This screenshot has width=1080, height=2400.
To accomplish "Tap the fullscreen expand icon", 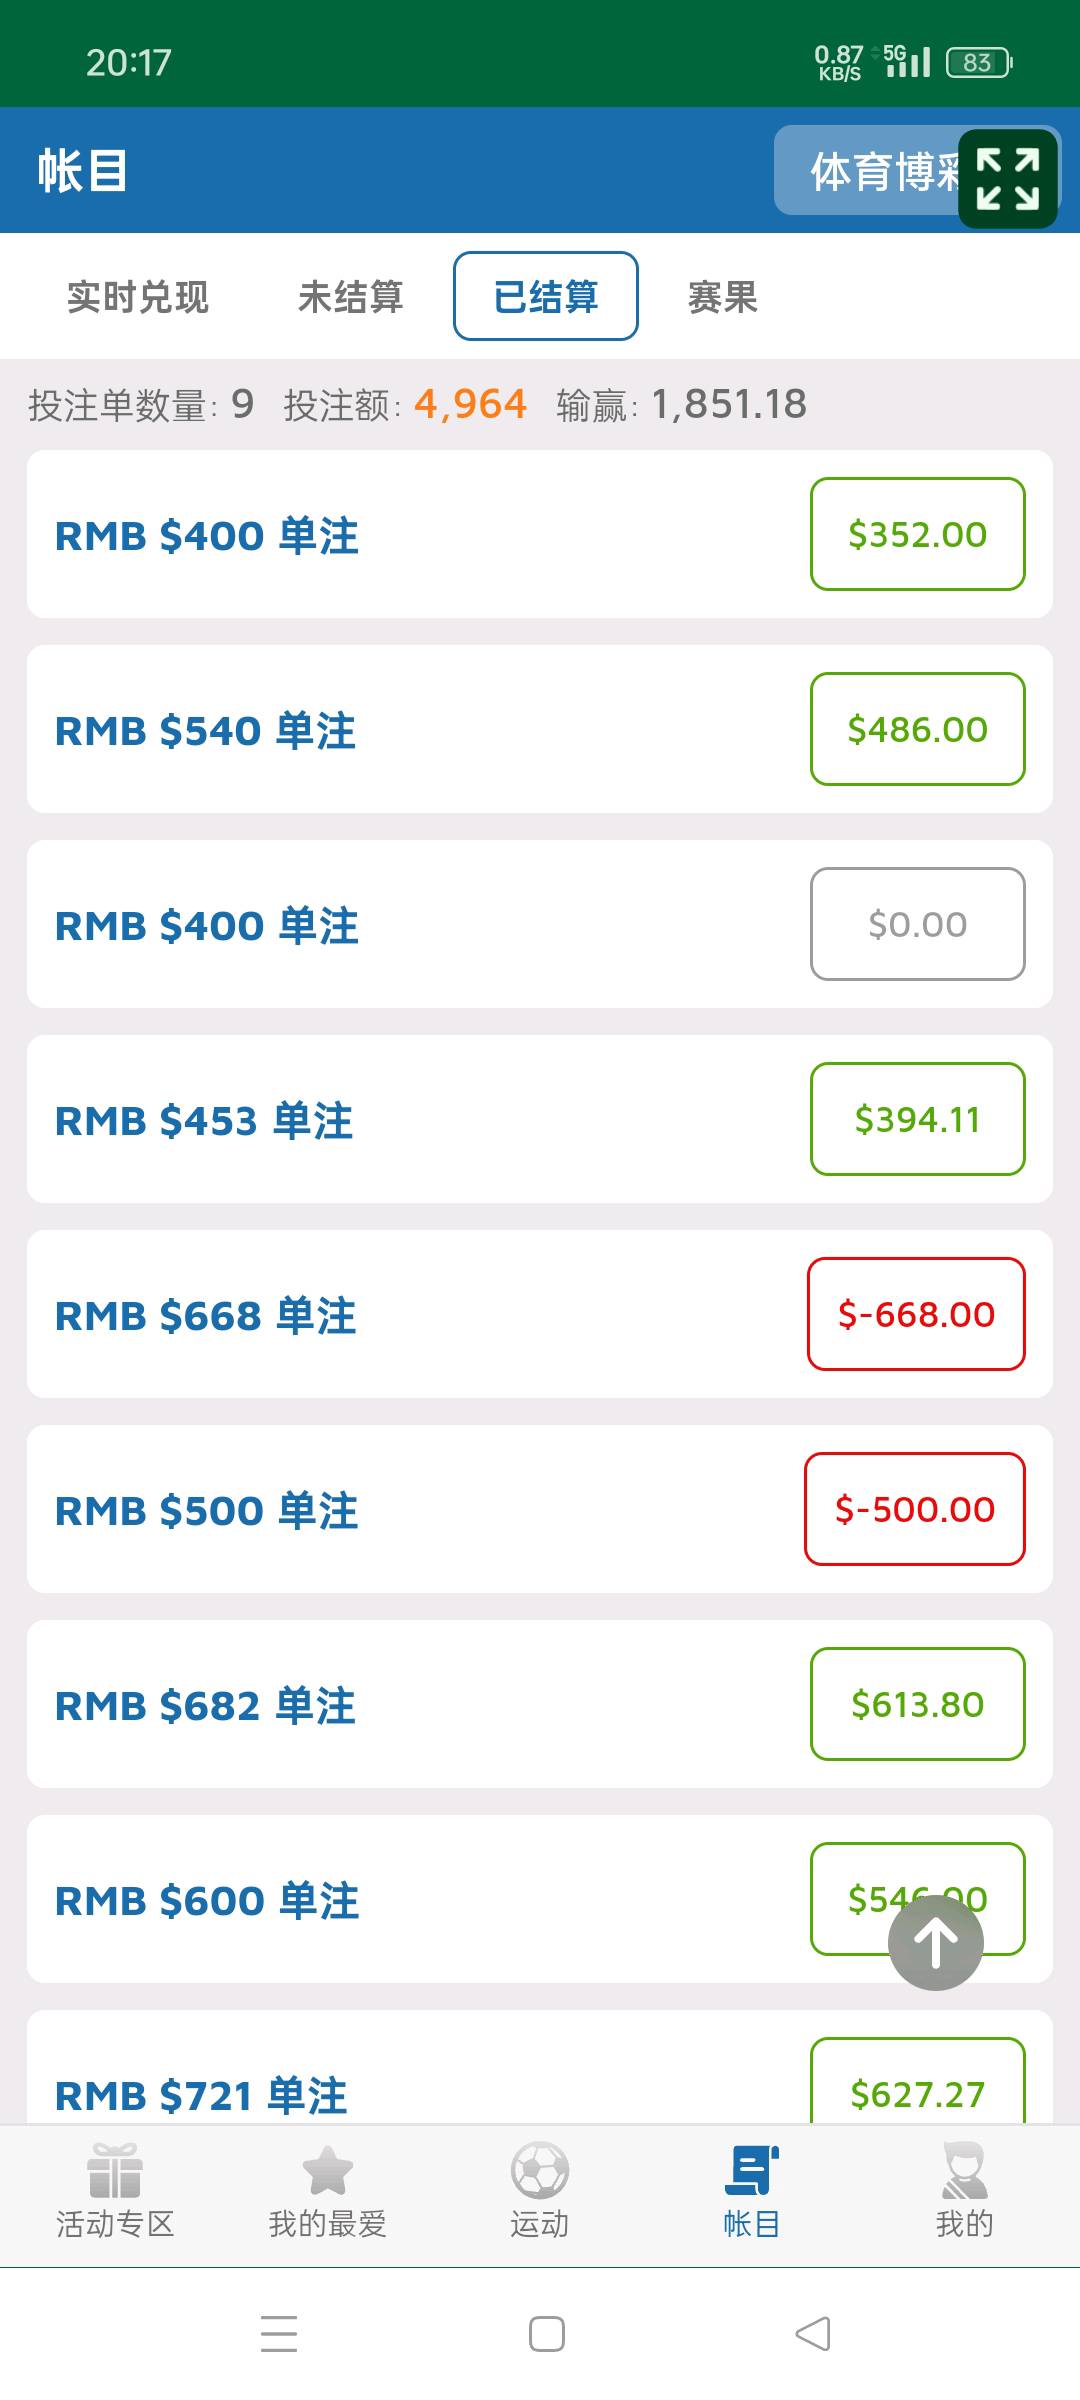I will point(1007,179).
